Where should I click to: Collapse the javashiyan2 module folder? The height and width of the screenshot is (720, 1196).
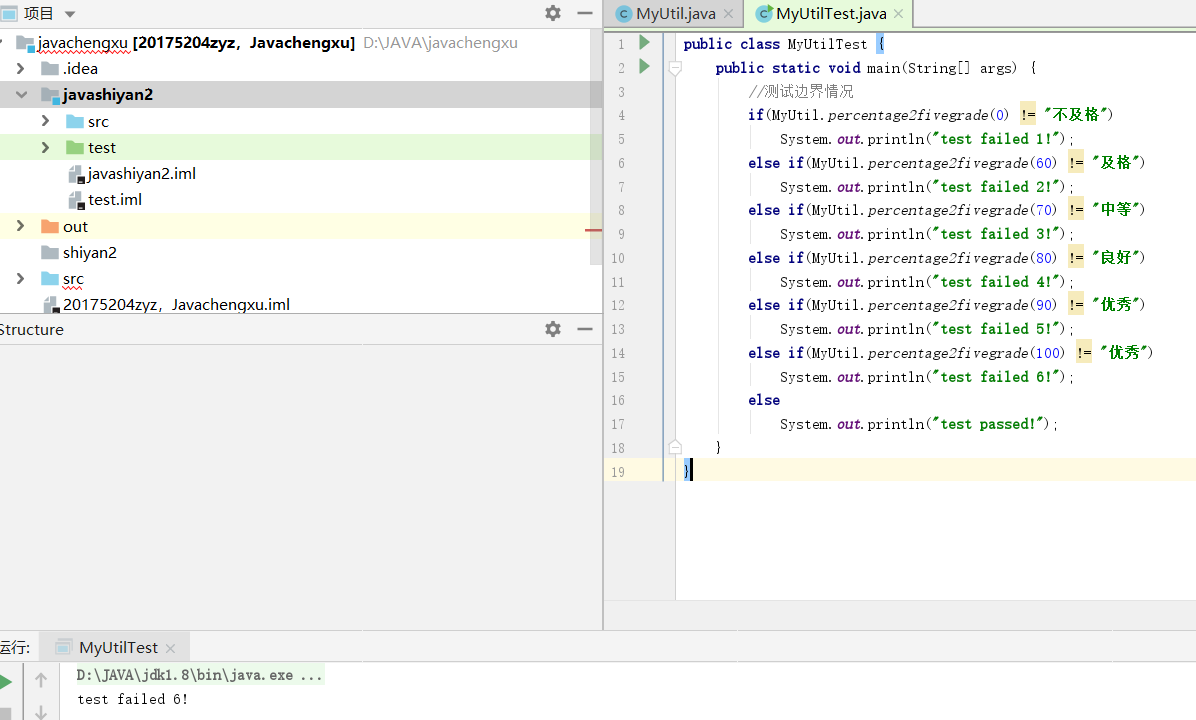coord(21,95)
